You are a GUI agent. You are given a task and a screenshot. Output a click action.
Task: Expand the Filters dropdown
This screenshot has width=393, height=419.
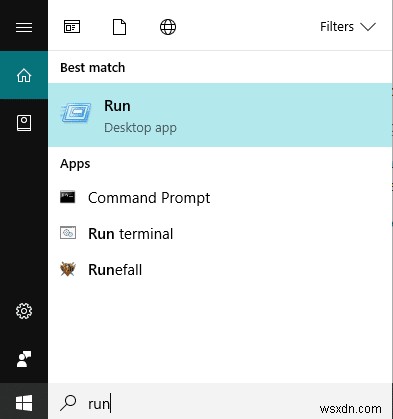(348, 27)
